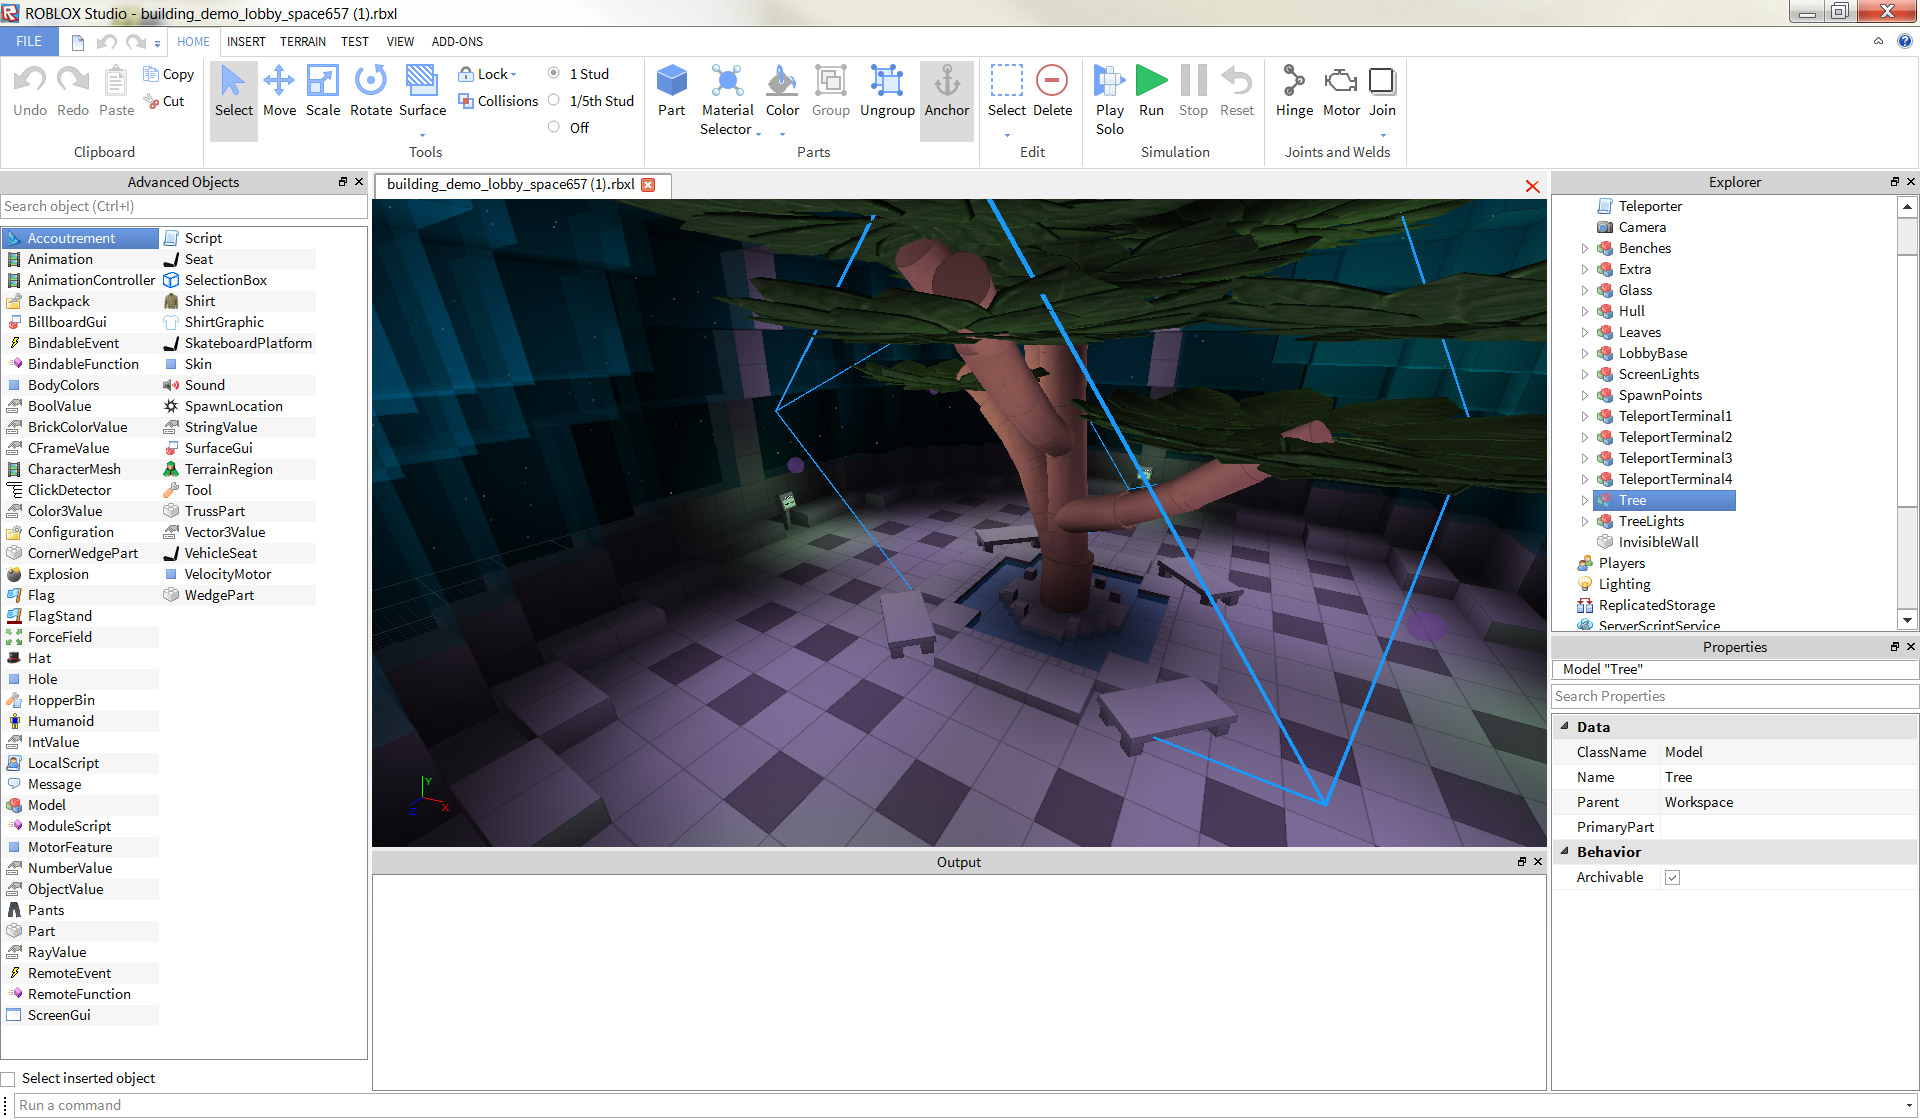Select the 1/5th Stud radio button
Image resolution: width=1920 pixels, height=1120 pixels.
554,100
